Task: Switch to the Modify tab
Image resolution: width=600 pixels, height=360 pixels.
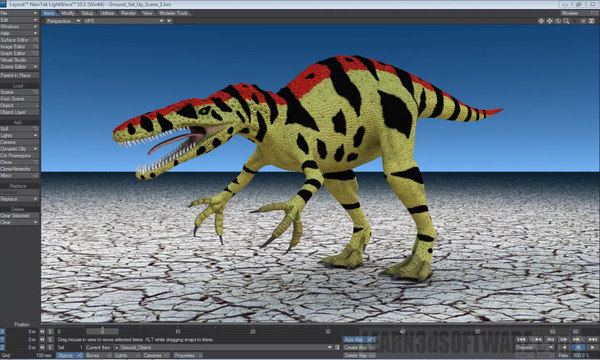Action: pyautogui.click(x=68, y=13)
